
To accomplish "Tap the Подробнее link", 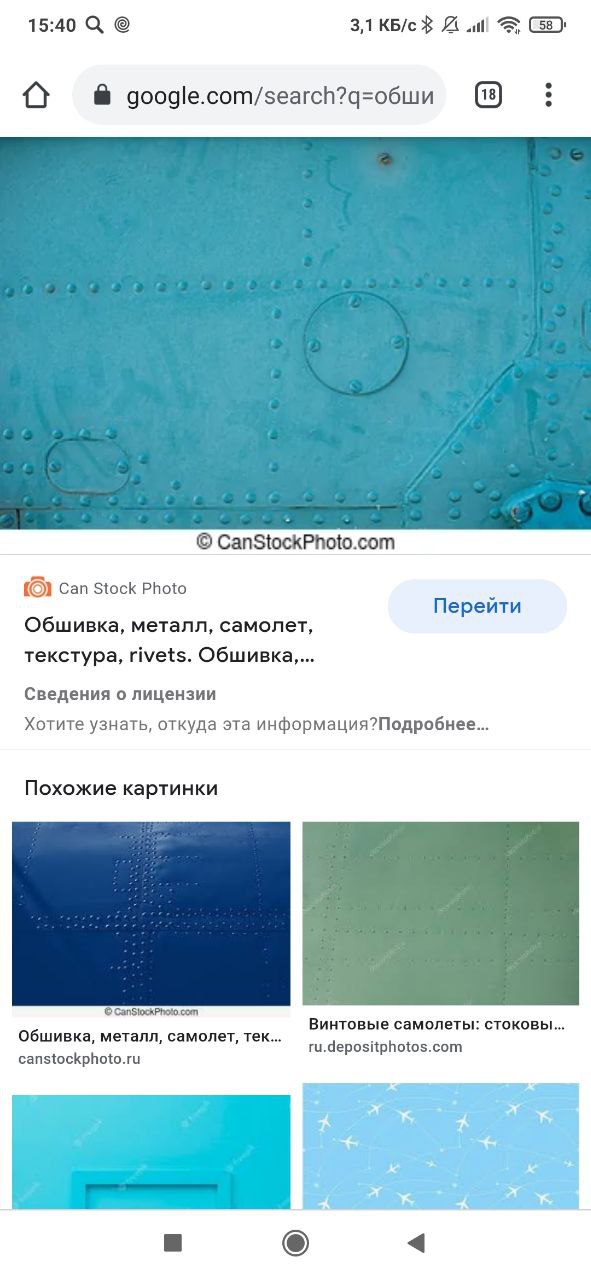I will [x=433, y=724].
